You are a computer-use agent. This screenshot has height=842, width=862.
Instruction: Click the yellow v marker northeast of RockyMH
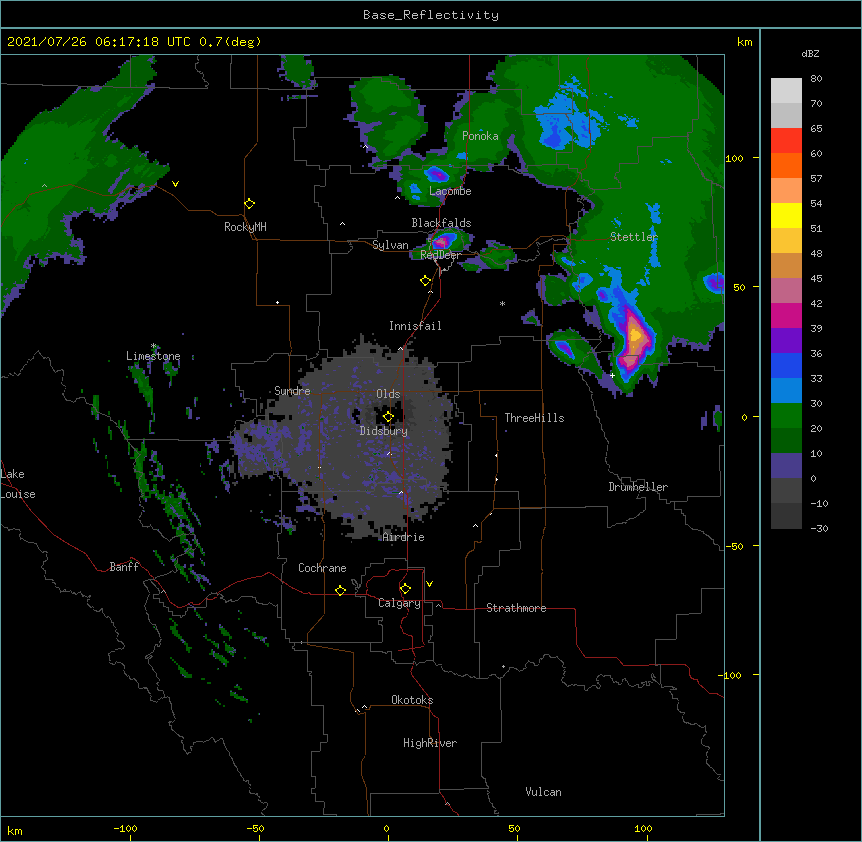pos(175,184)
